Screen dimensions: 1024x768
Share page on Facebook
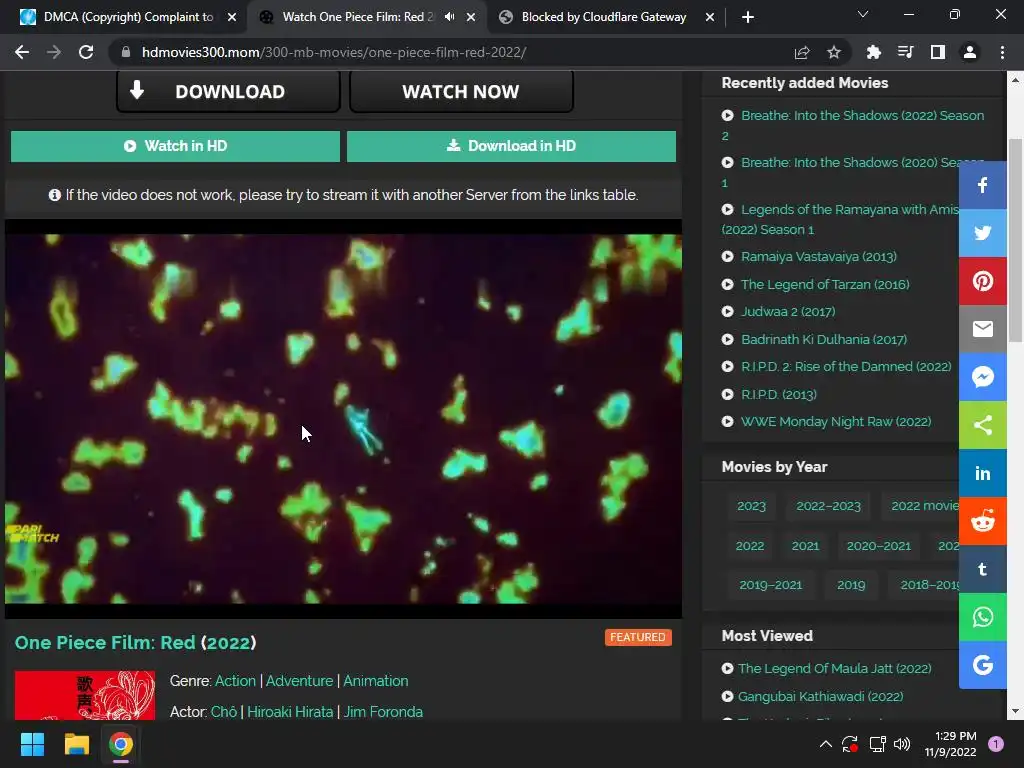pyautogui.click(x=982, y=185)
